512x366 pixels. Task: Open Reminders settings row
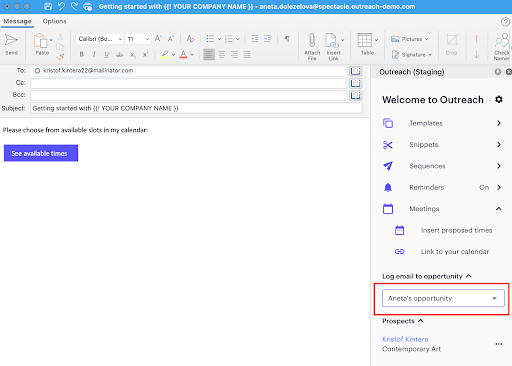click(x=442, y=187)
